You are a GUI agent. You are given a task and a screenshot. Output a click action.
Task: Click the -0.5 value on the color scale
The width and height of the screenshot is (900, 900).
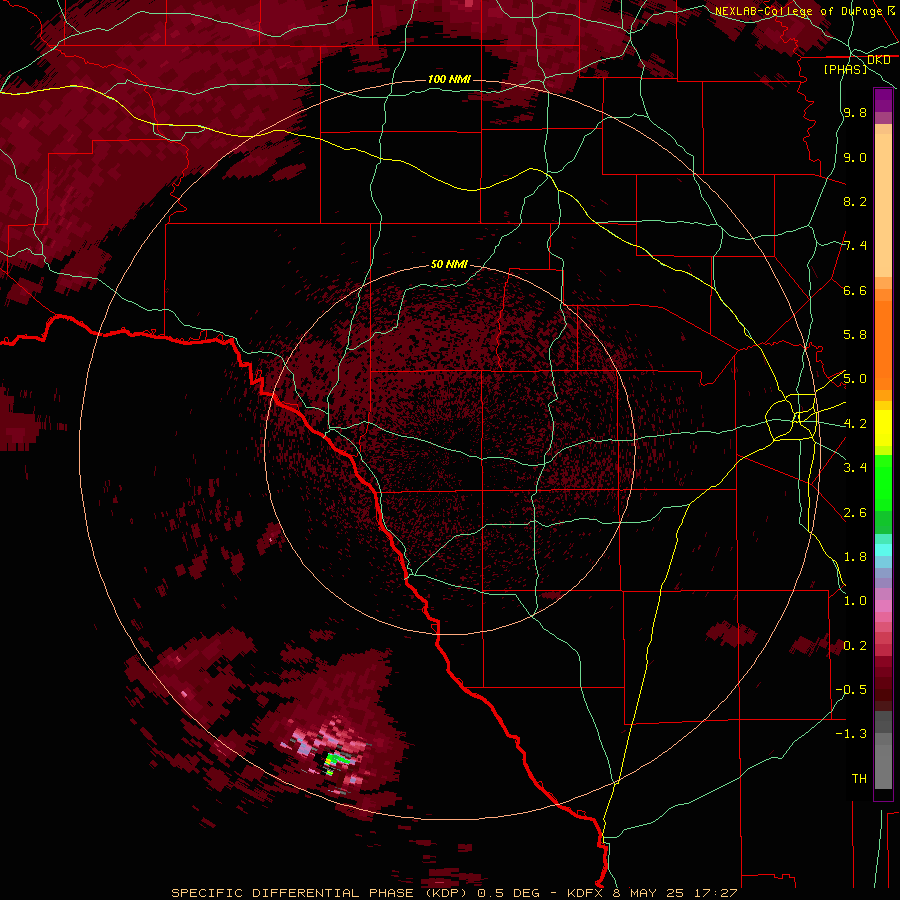click(x=851, y=690)
